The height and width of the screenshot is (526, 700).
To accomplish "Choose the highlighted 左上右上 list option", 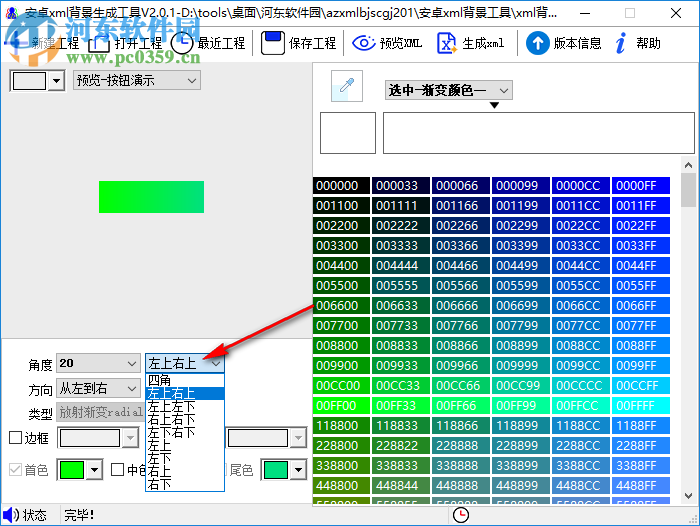I will coord(185,393).
